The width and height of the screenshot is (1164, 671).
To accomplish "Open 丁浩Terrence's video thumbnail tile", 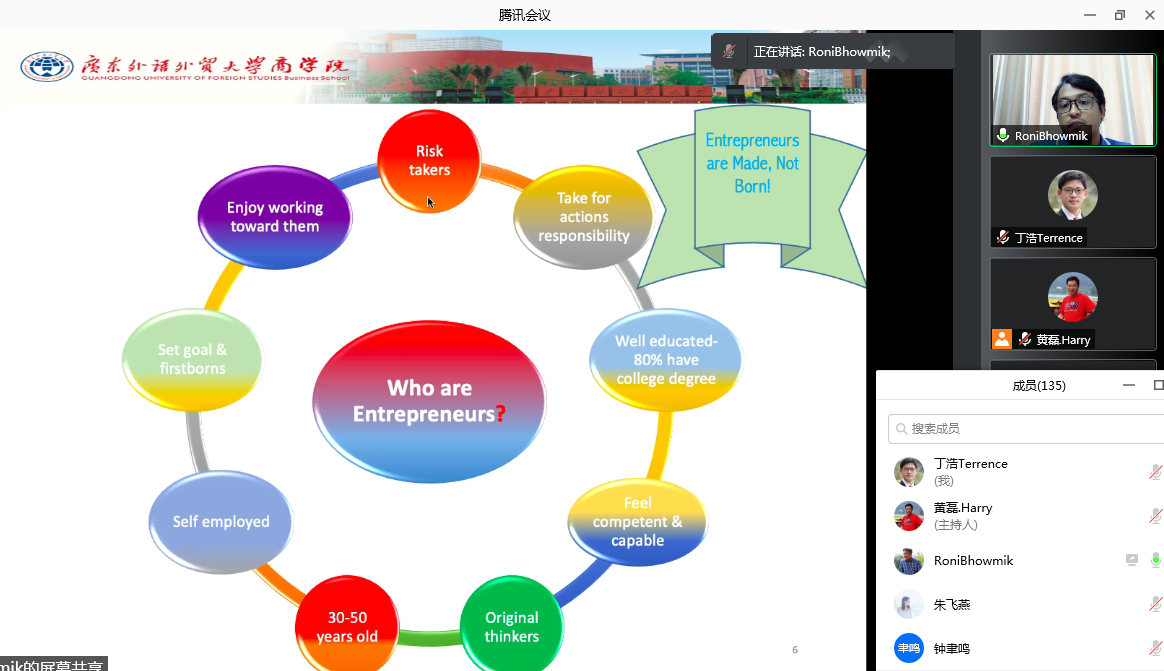I will (1072, 201).
